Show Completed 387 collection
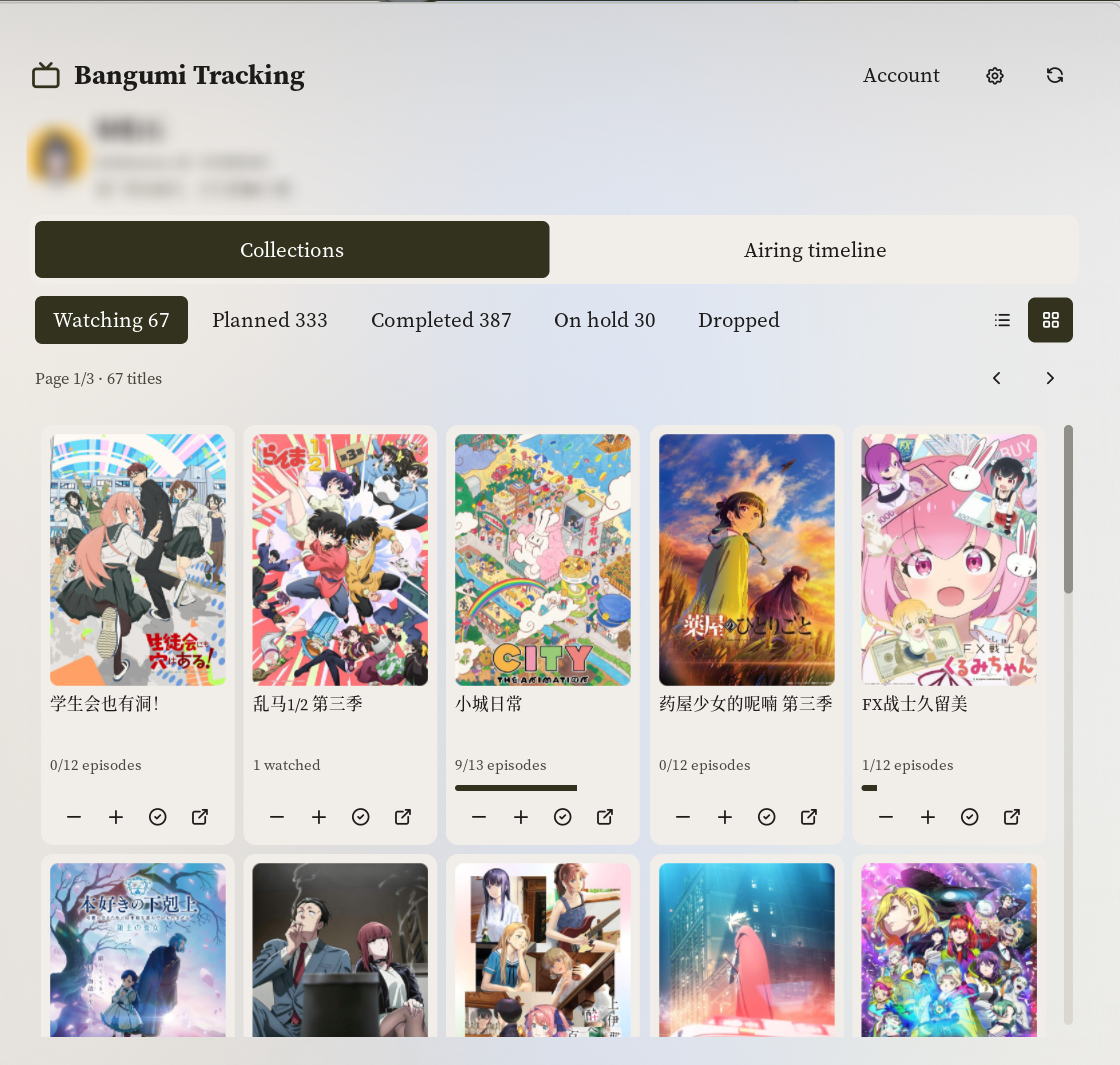This screenshot has height=1065, width=1120. coord(441,320)
